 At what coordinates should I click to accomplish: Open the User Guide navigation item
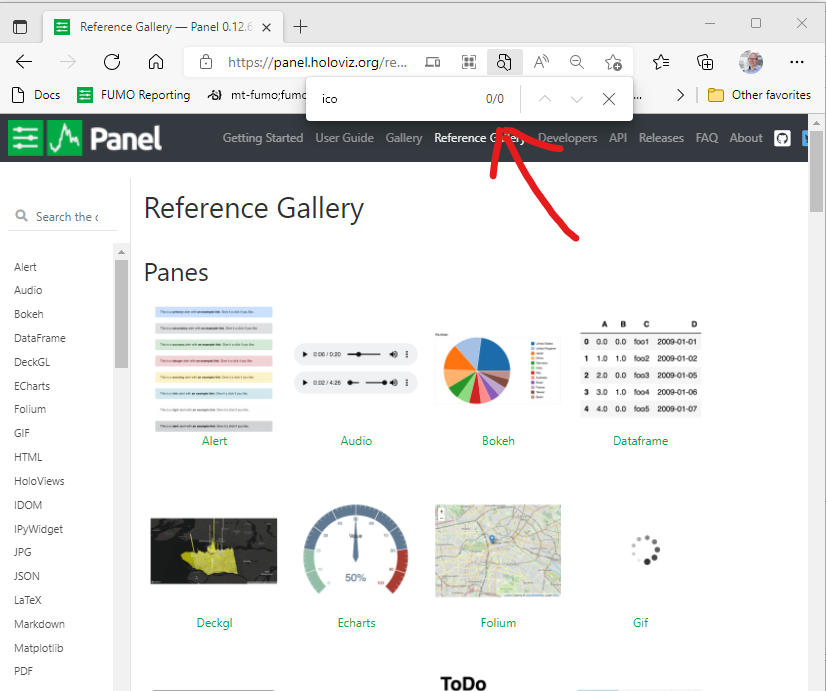344,138
